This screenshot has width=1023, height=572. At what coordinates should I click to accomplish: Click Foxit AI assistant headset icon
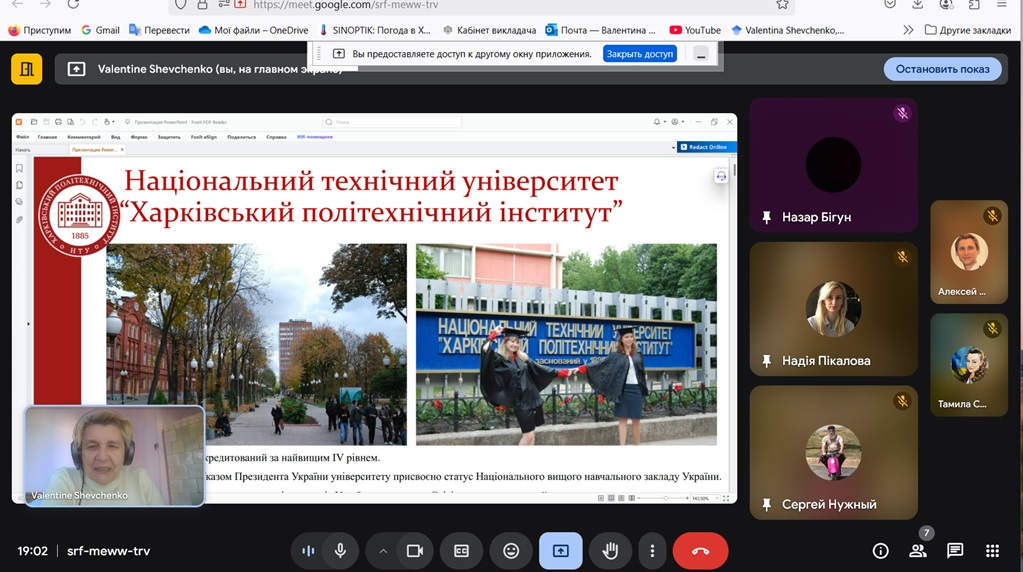(721, 176)
